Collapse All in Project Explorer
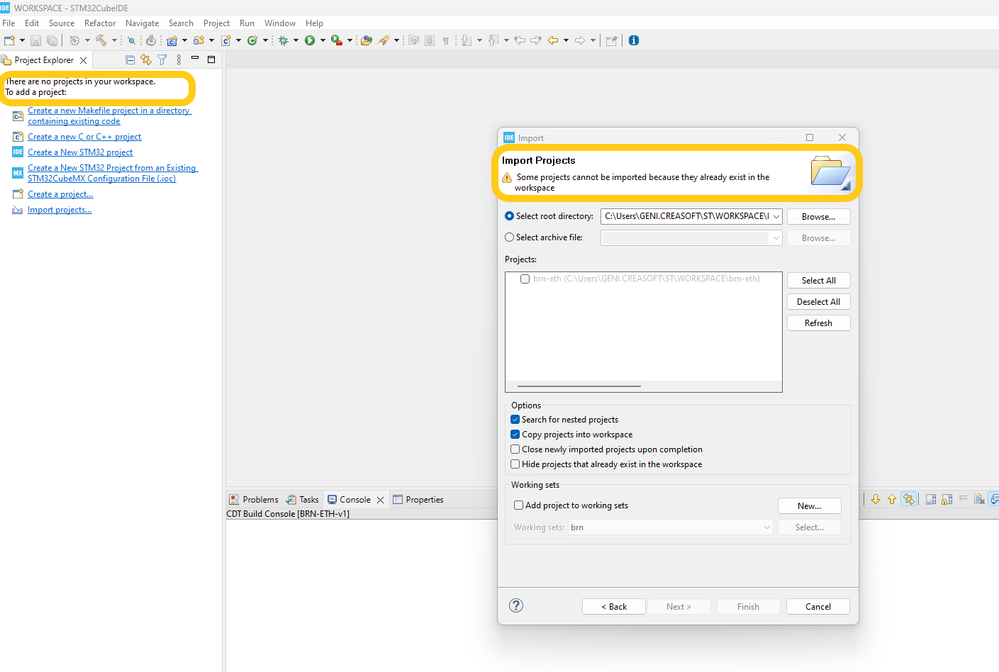Viewport: 999px width, 672px height. [130, 60]
